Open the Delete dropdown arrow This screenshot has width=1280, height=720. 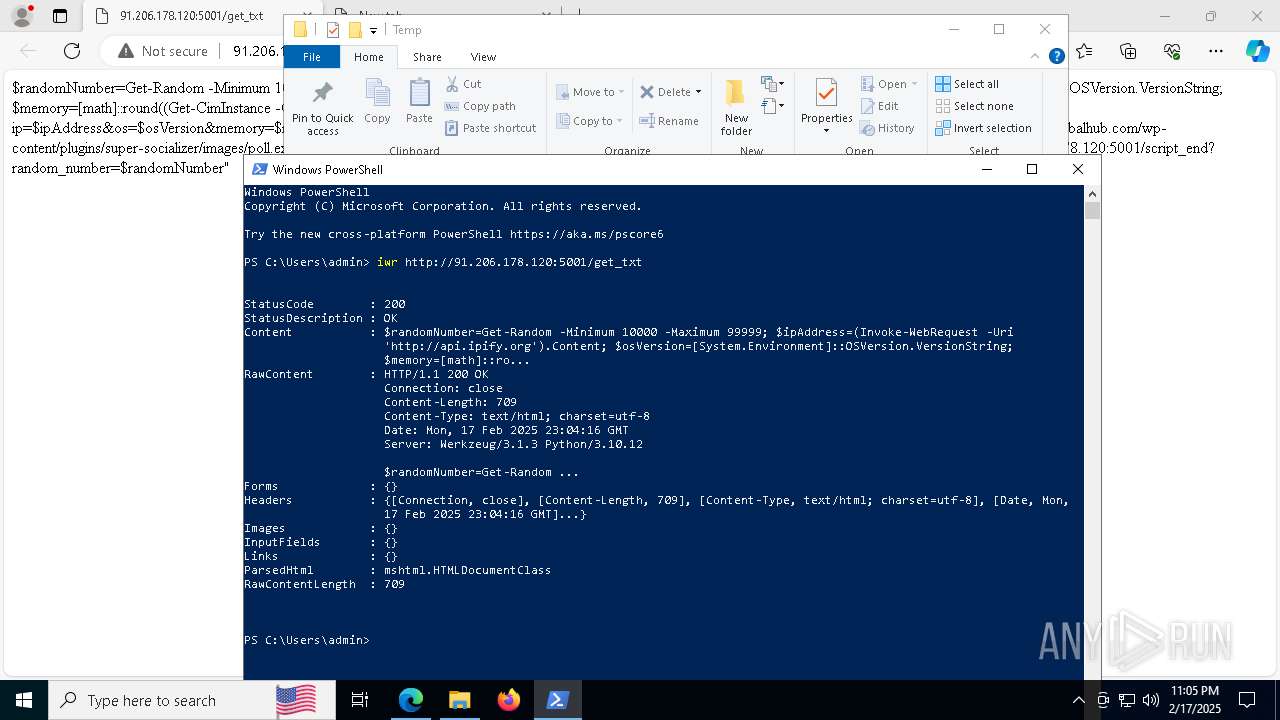pos(698,92)
